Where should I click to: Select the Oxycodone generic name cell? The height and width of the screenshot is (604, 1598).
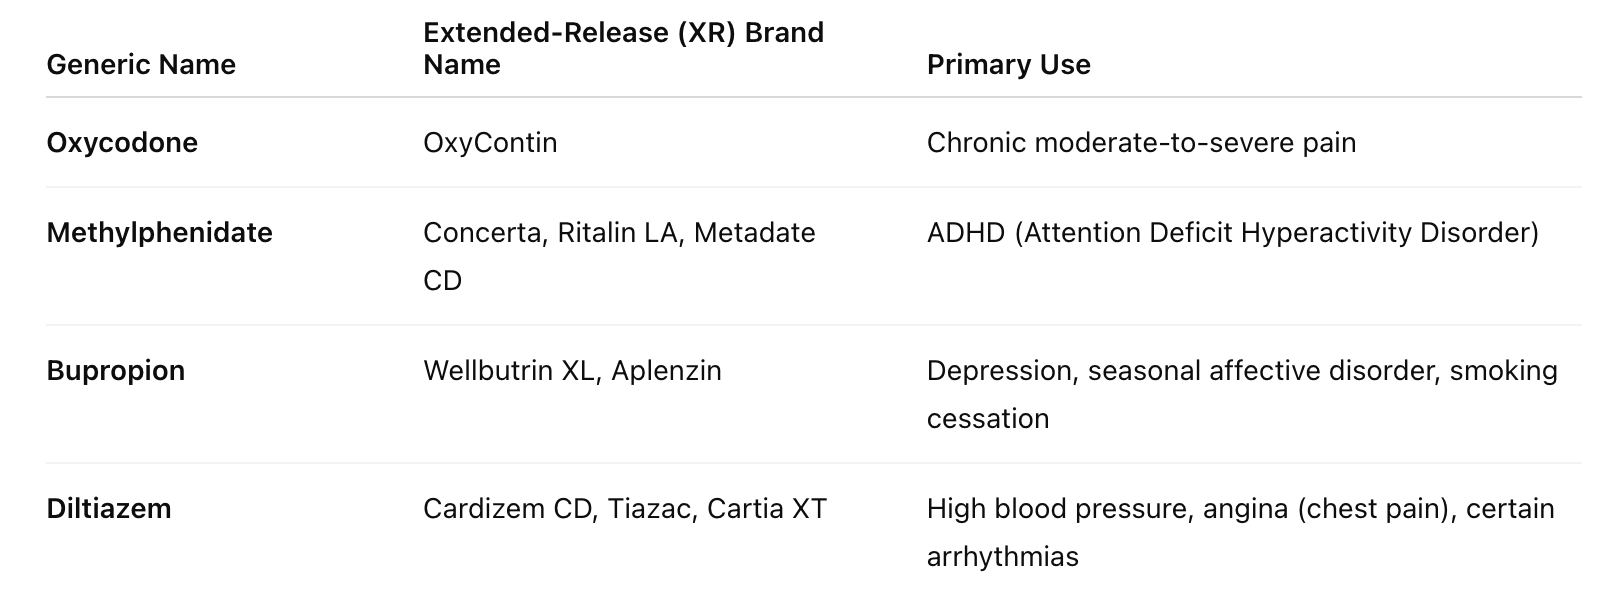click(122, 143)
